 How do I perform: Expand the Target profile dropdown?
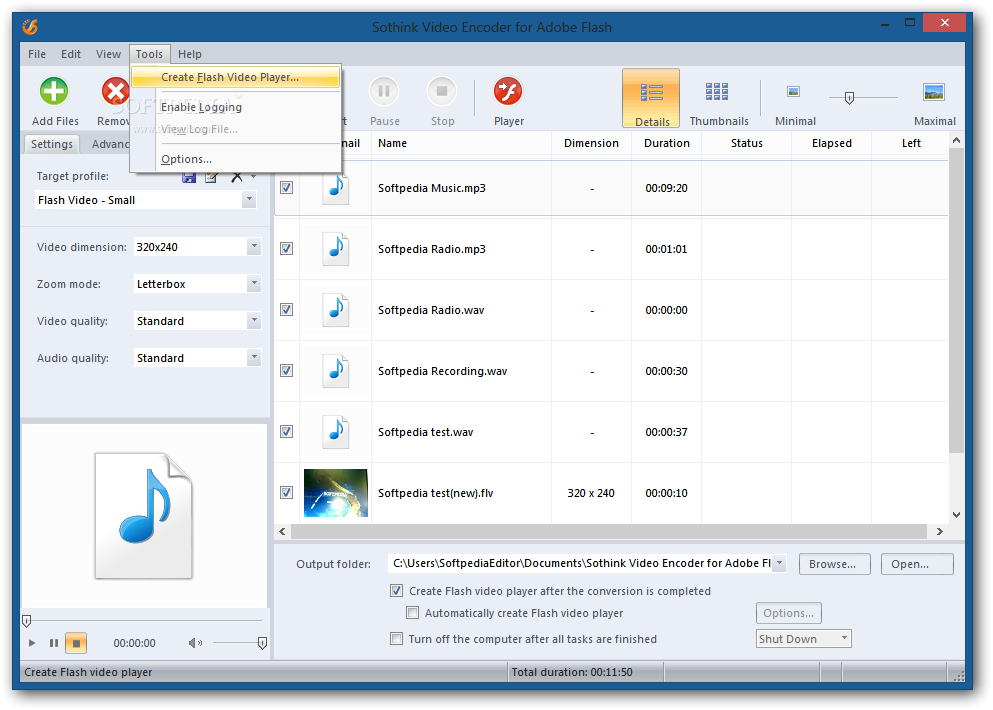[250, 200]
